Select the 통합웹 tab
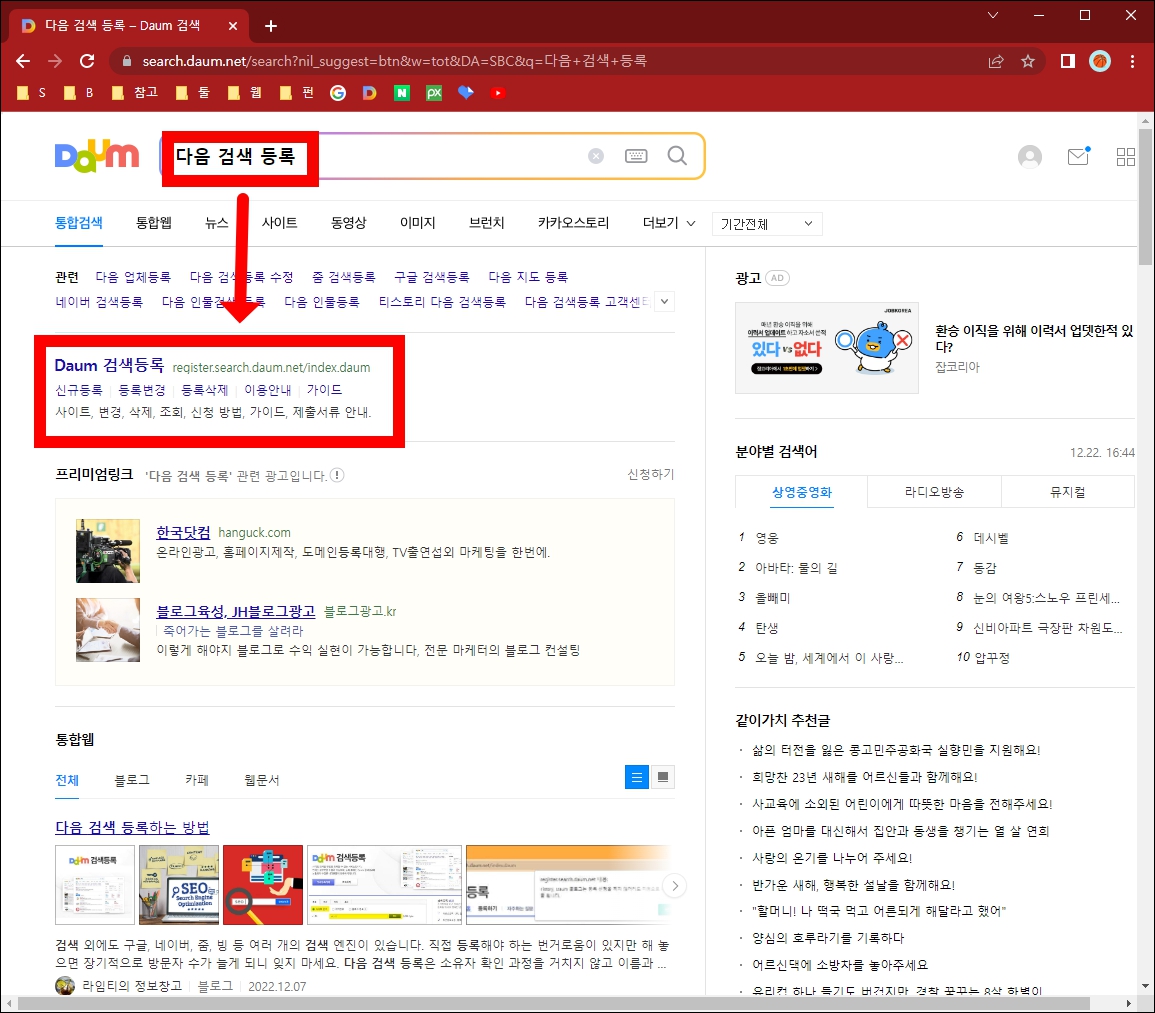Image resolution: width=1155 pixels, height=1013 pixels. (x=154, y=222)
